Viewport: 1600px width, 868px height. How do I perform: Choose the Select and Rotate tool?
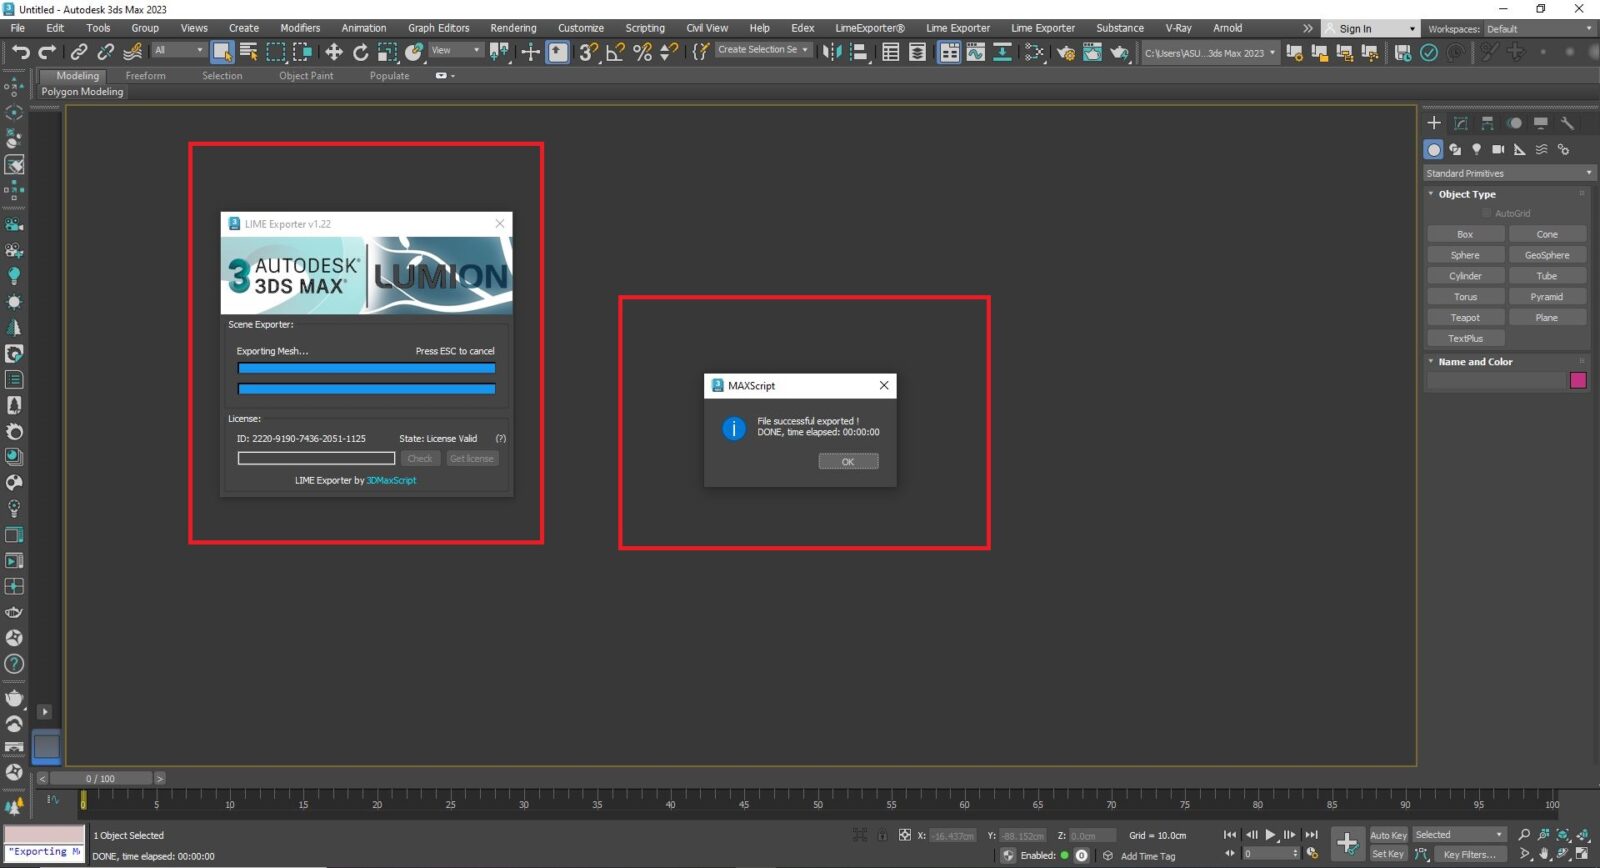point(360,52)
